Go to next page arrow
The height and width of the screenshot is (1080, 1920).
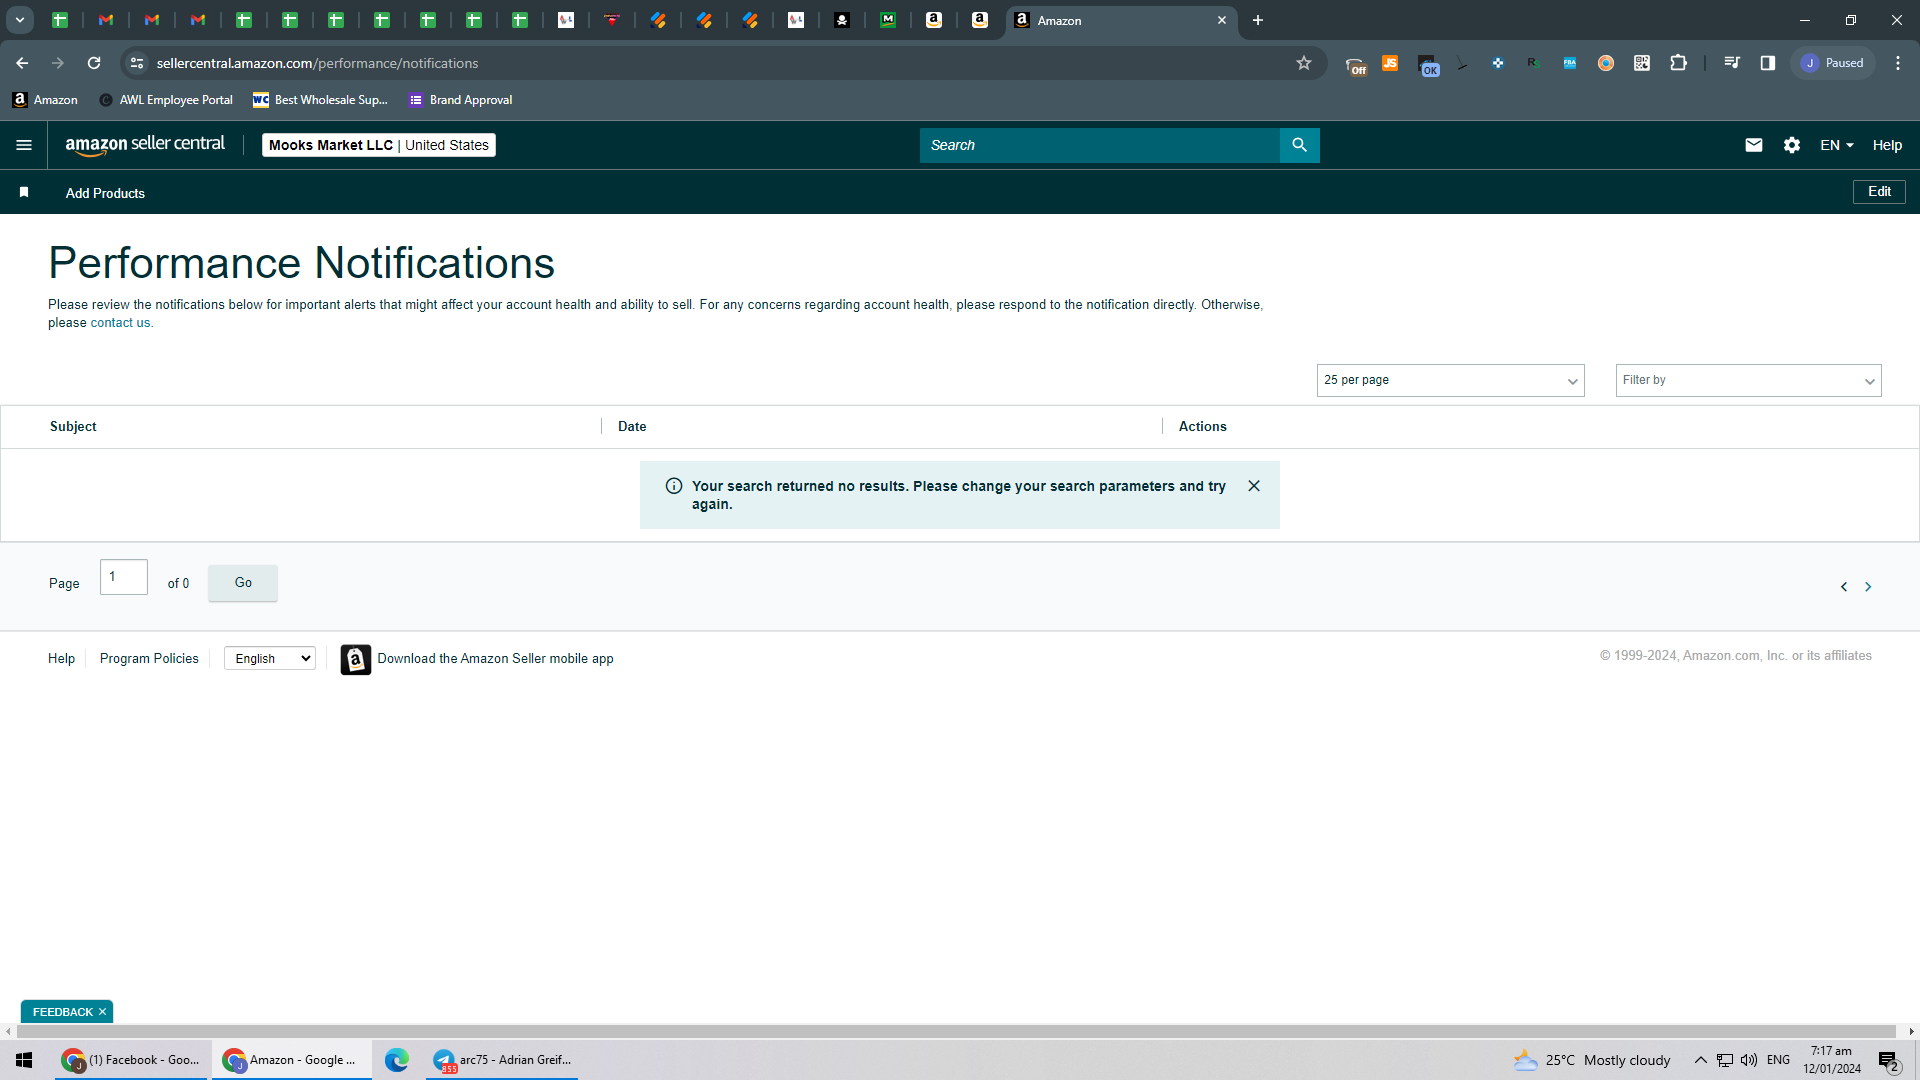[1868, 587]
